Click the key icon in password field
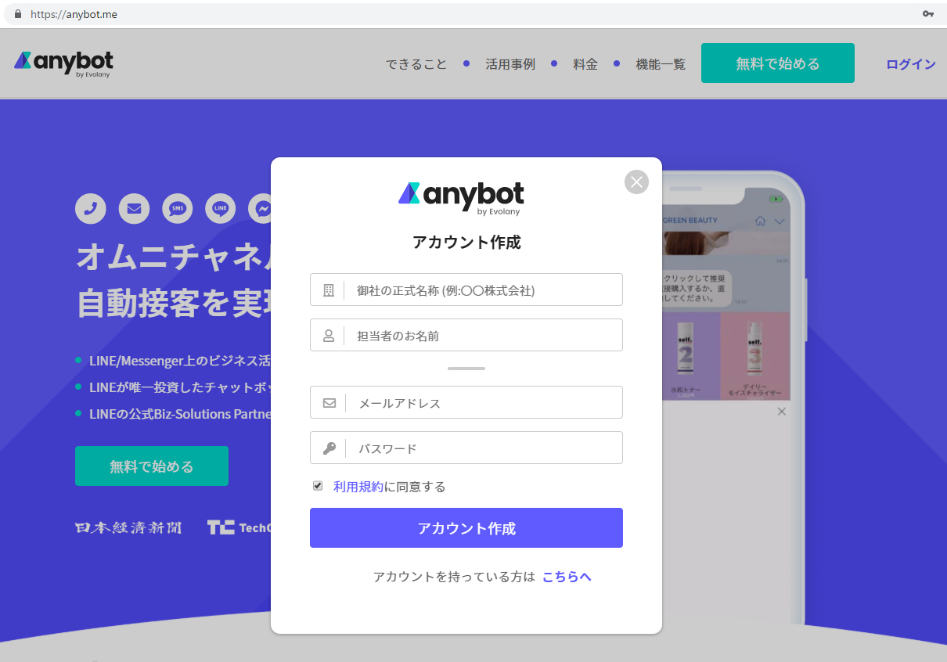947x662 pixels. coord(329,448)
